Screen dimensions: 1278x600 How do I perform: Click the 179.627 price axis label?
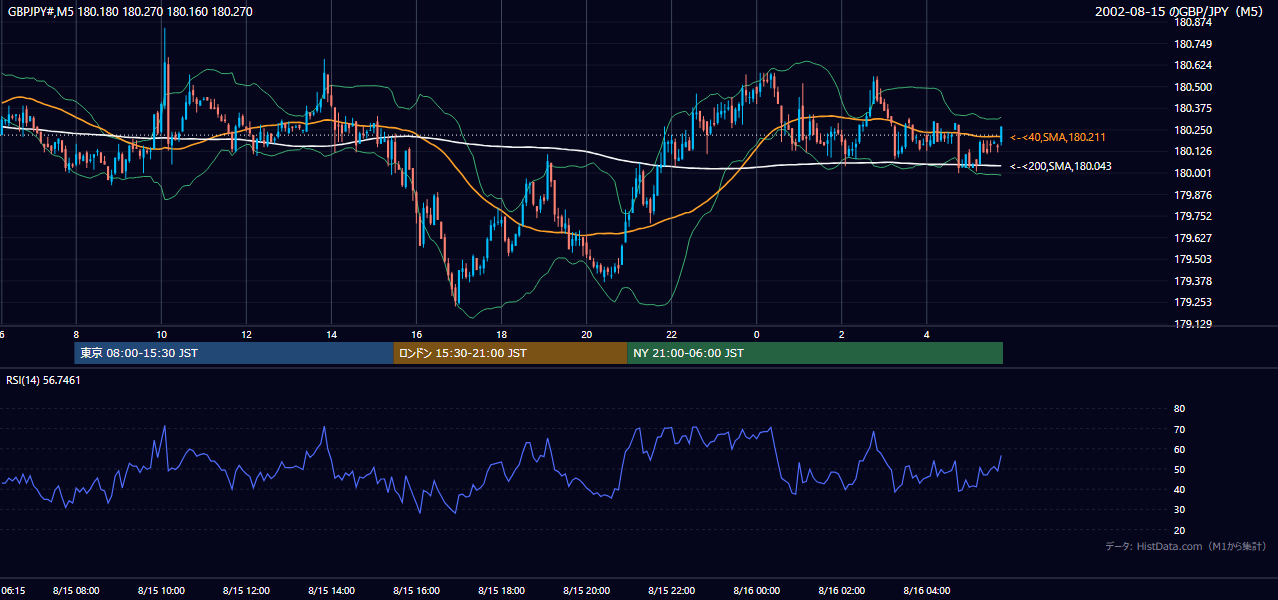click(x=1194, y=238)
